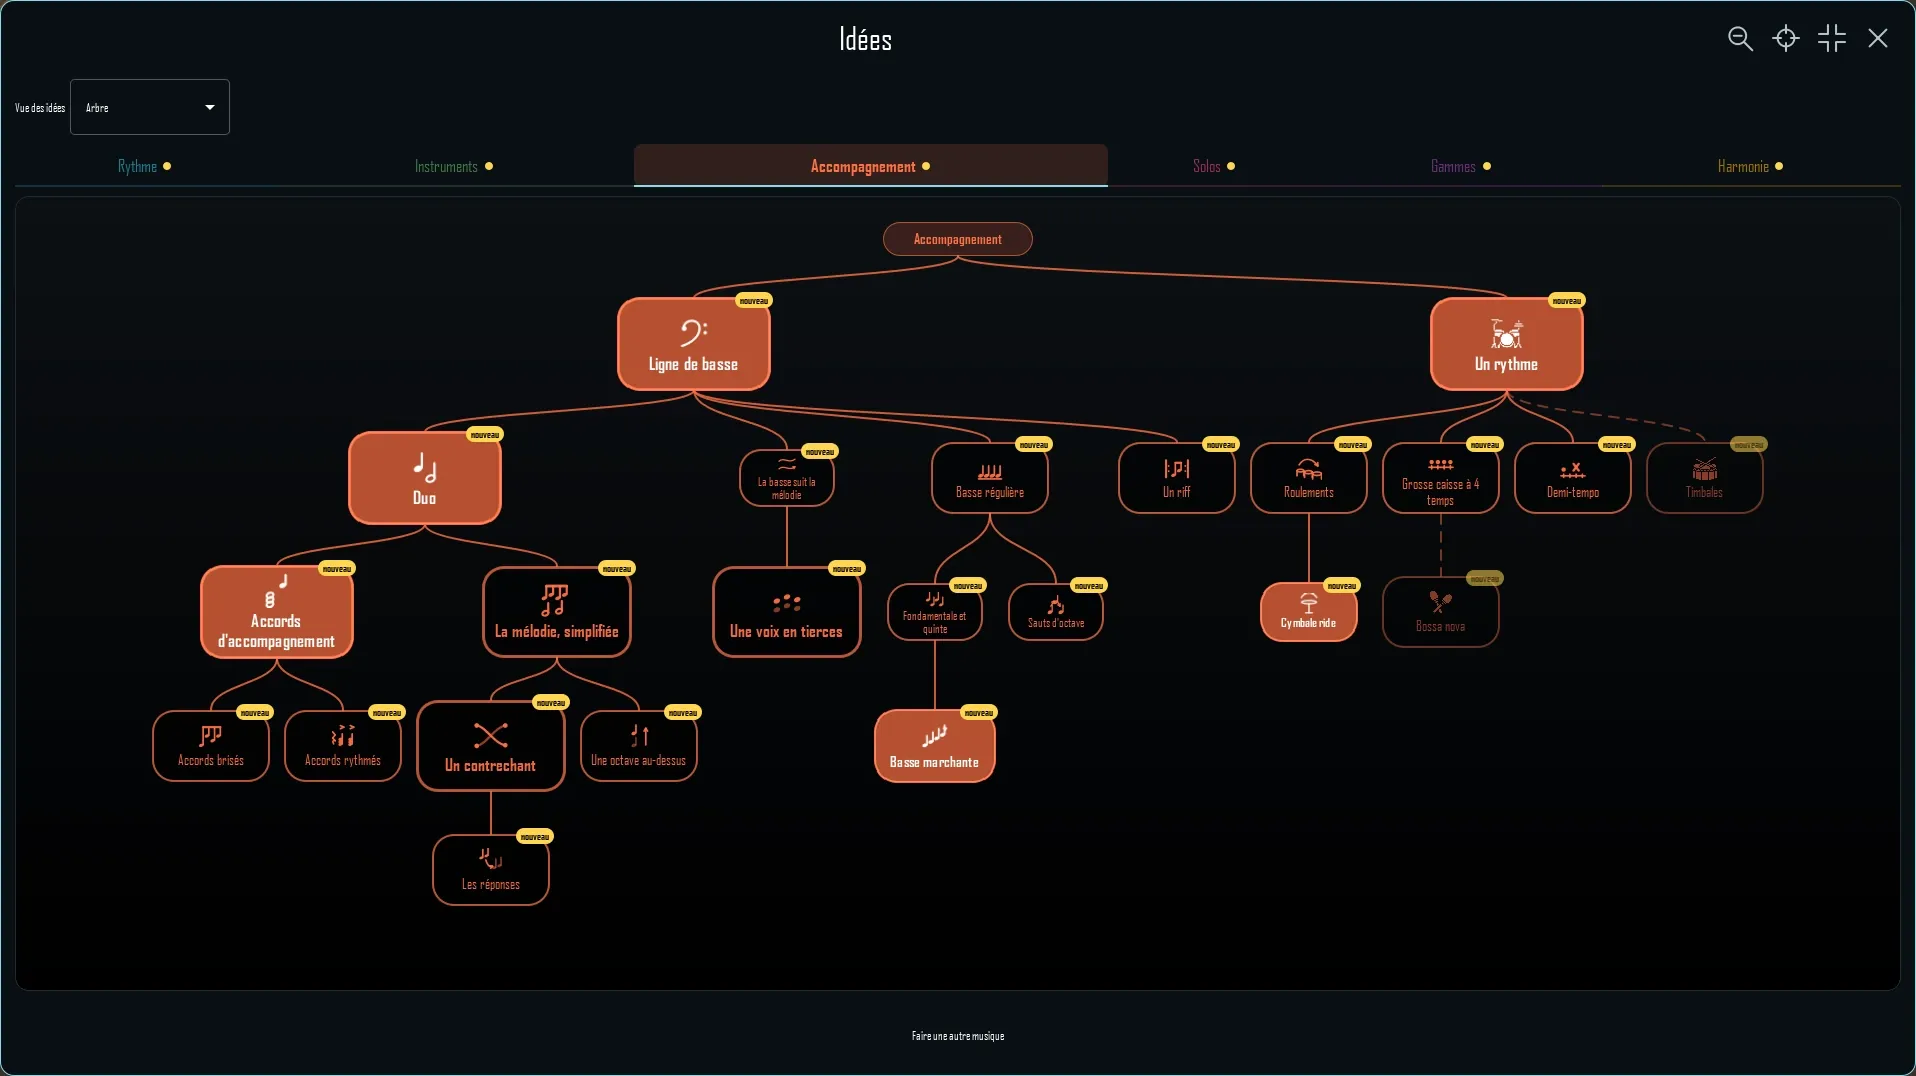Switch to the Rythme tab

point(144,167)
